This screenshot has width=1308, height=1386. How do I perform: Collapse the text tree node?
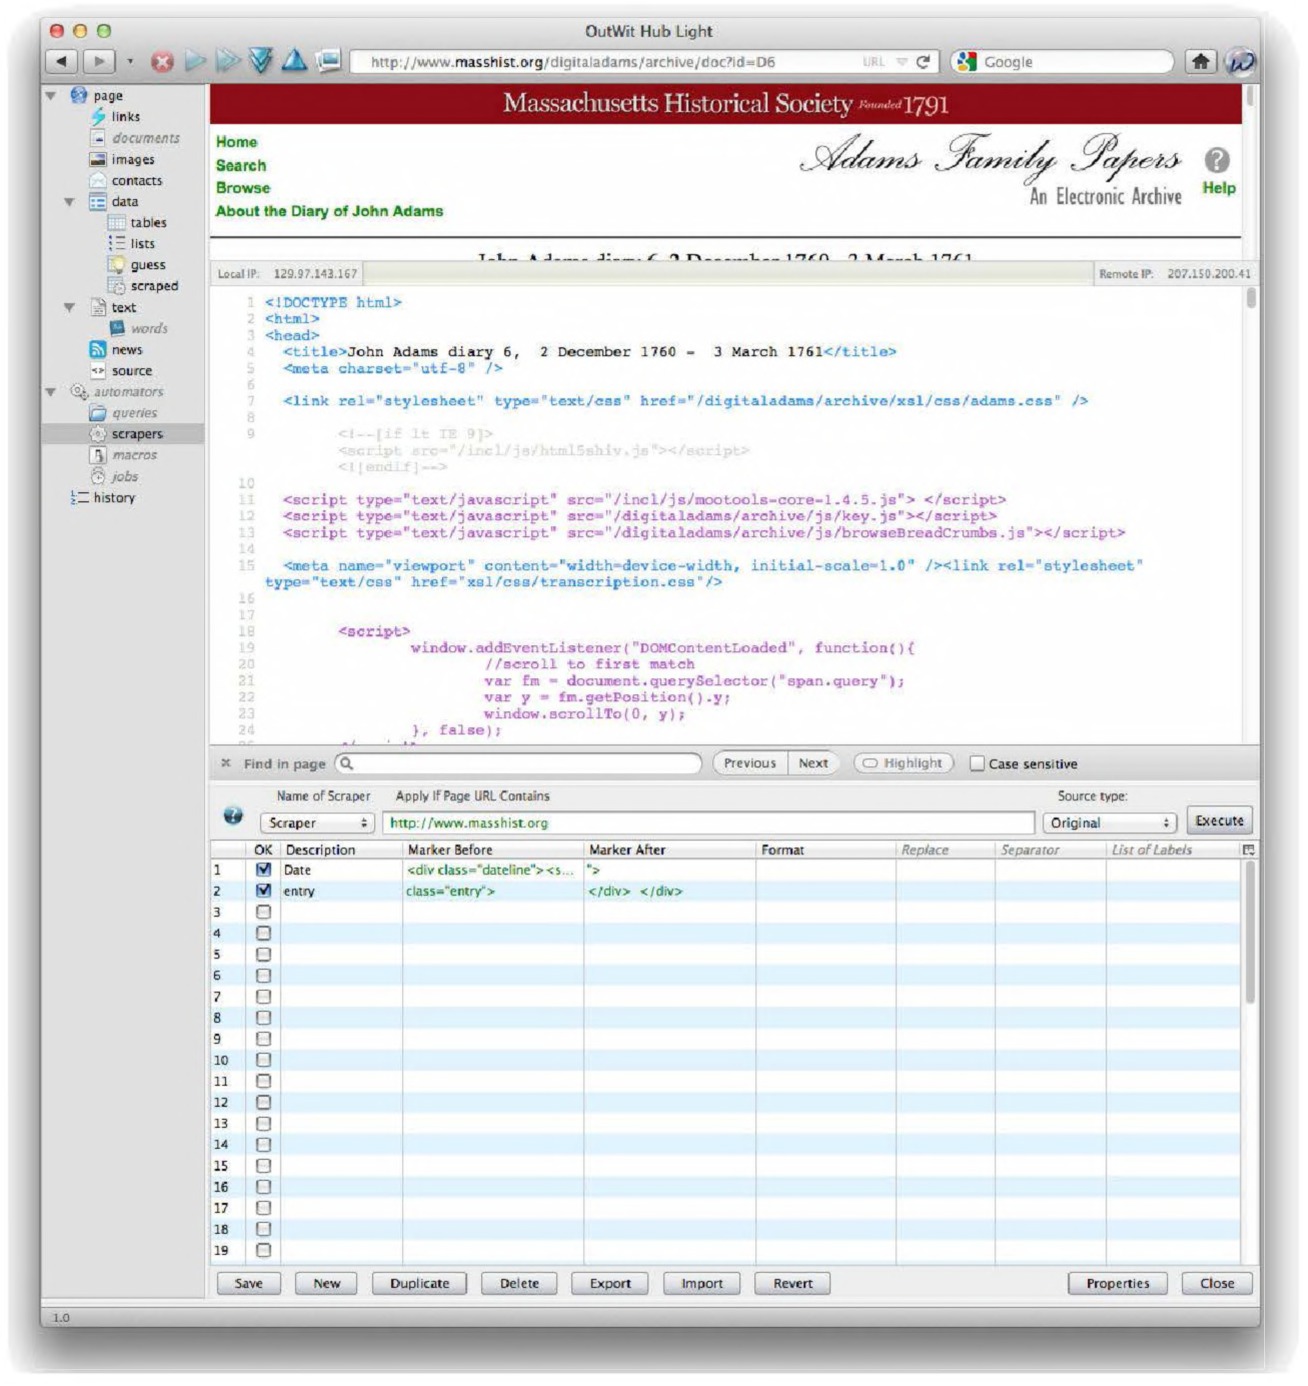(70, 308)
